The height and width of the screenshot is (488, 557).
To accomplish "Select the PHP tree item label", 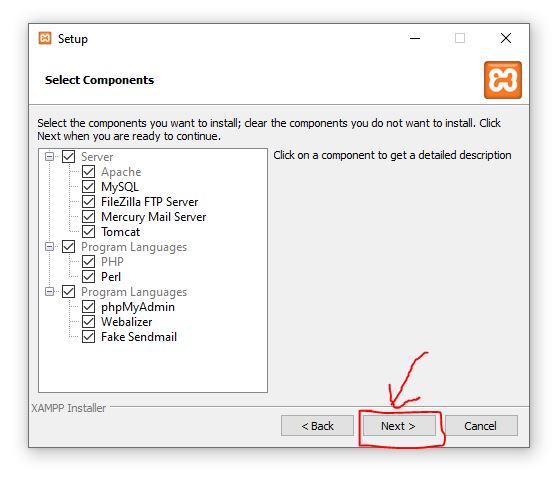I will (x=112, y=262).
